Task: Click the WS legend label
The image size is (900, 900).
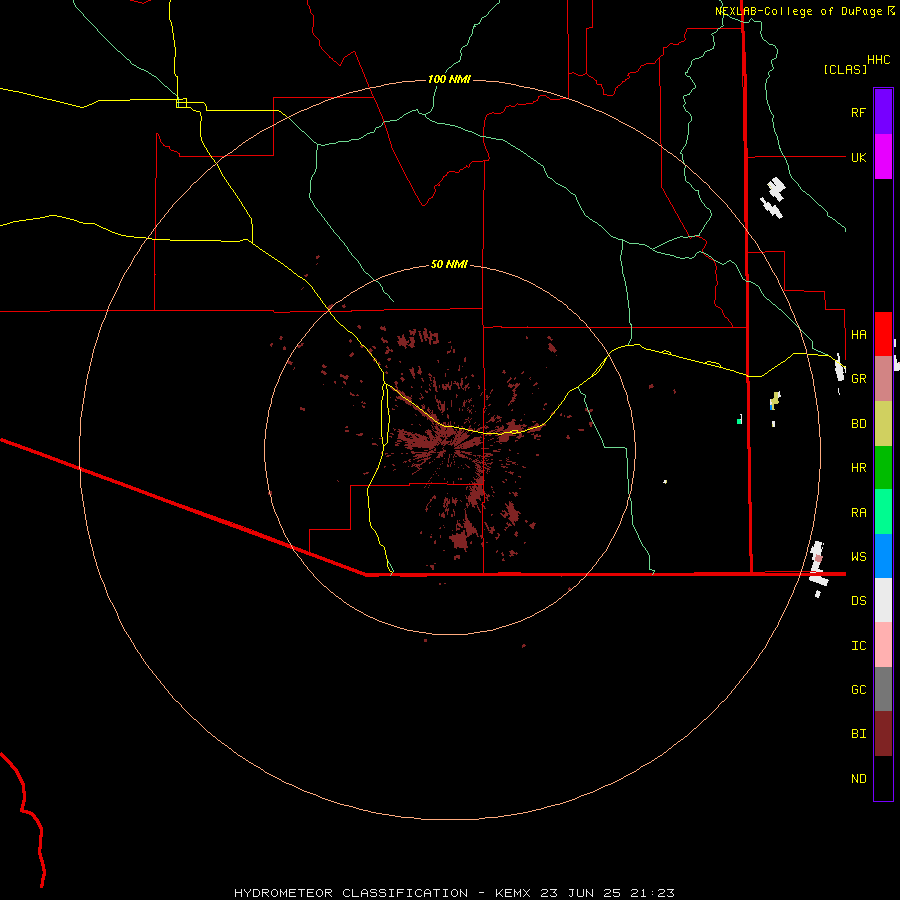Action: pyautogui.click(x=858, y=556)
